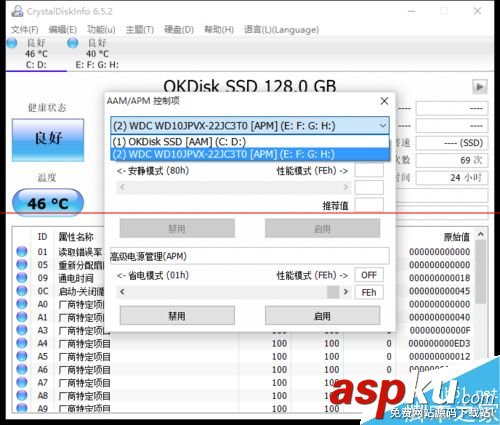Click the greyed AAM 启用 button
The height and width of the screenshot is (425, 500).
click(322, 228)
